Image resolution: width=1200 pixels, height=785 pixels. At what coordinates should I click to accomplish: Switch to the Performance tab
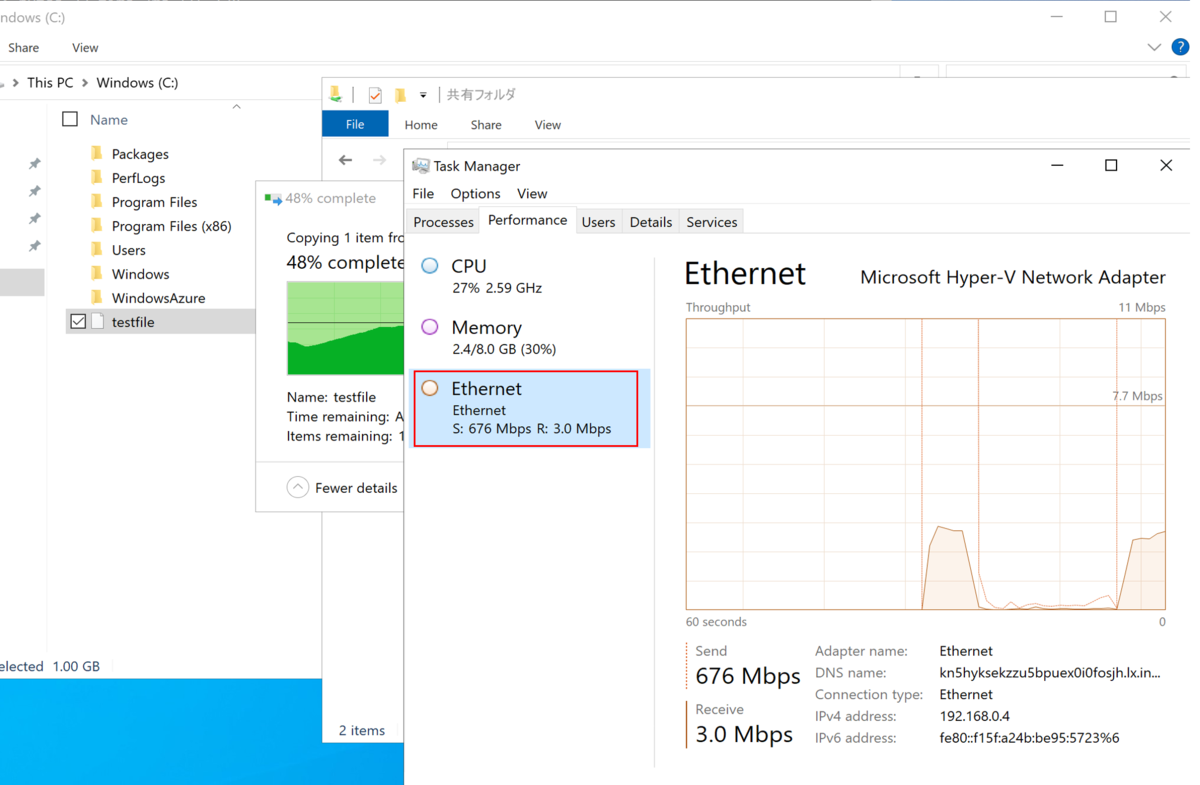pyautogui.click(x=527, y=220)
